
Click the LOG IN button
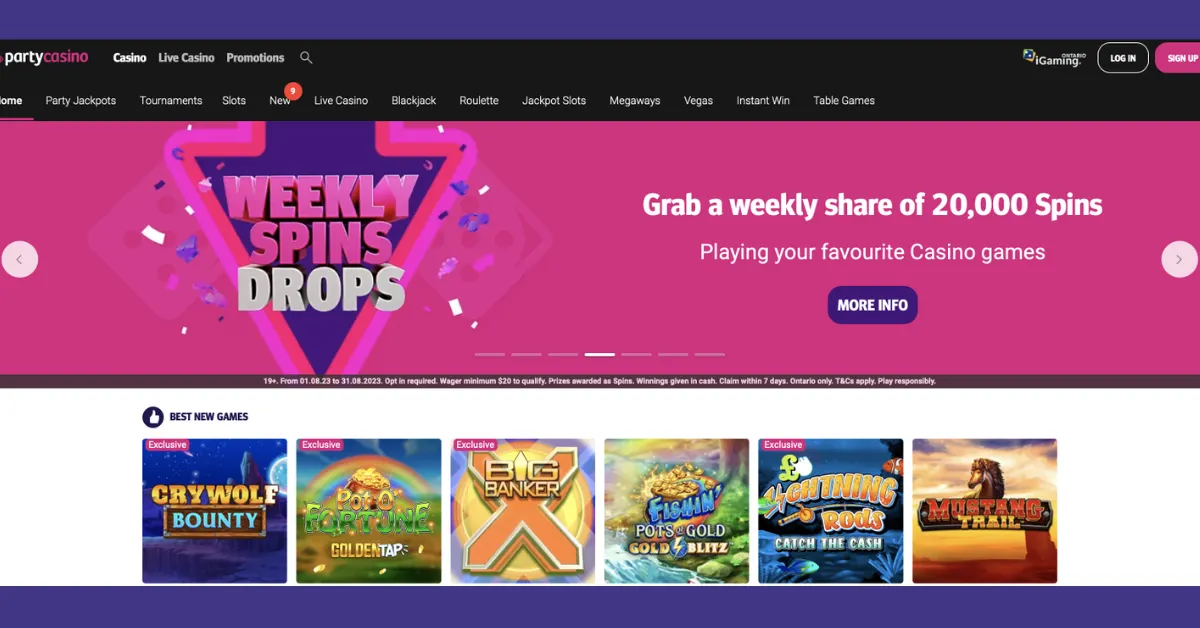coord(1123,58)
